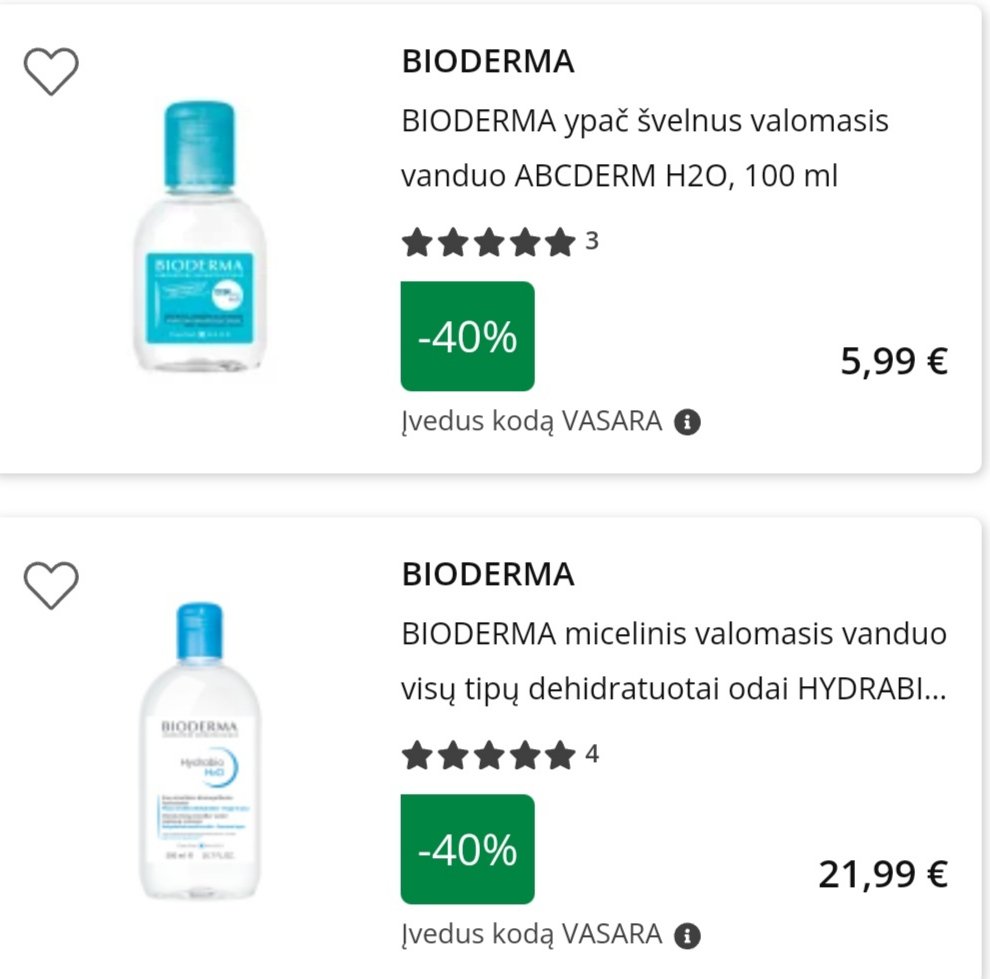
Task: Open info icon next to first VASARA code
Action: [688, 422]
